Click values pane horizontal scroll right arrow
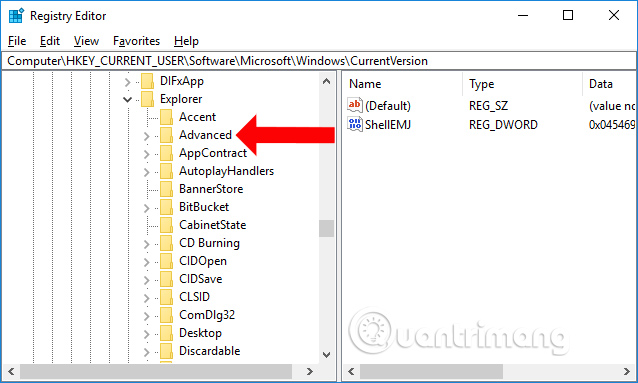Viewport: 638px width, 383px height. (627, 371)
